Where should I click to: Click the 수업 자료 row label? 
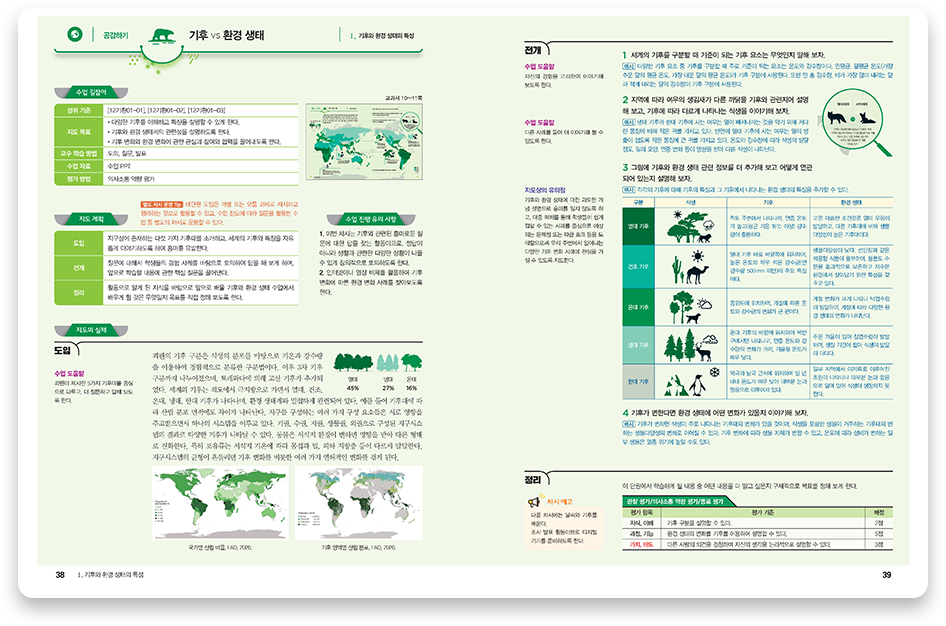pyautogui.click(x=78, y=166)
